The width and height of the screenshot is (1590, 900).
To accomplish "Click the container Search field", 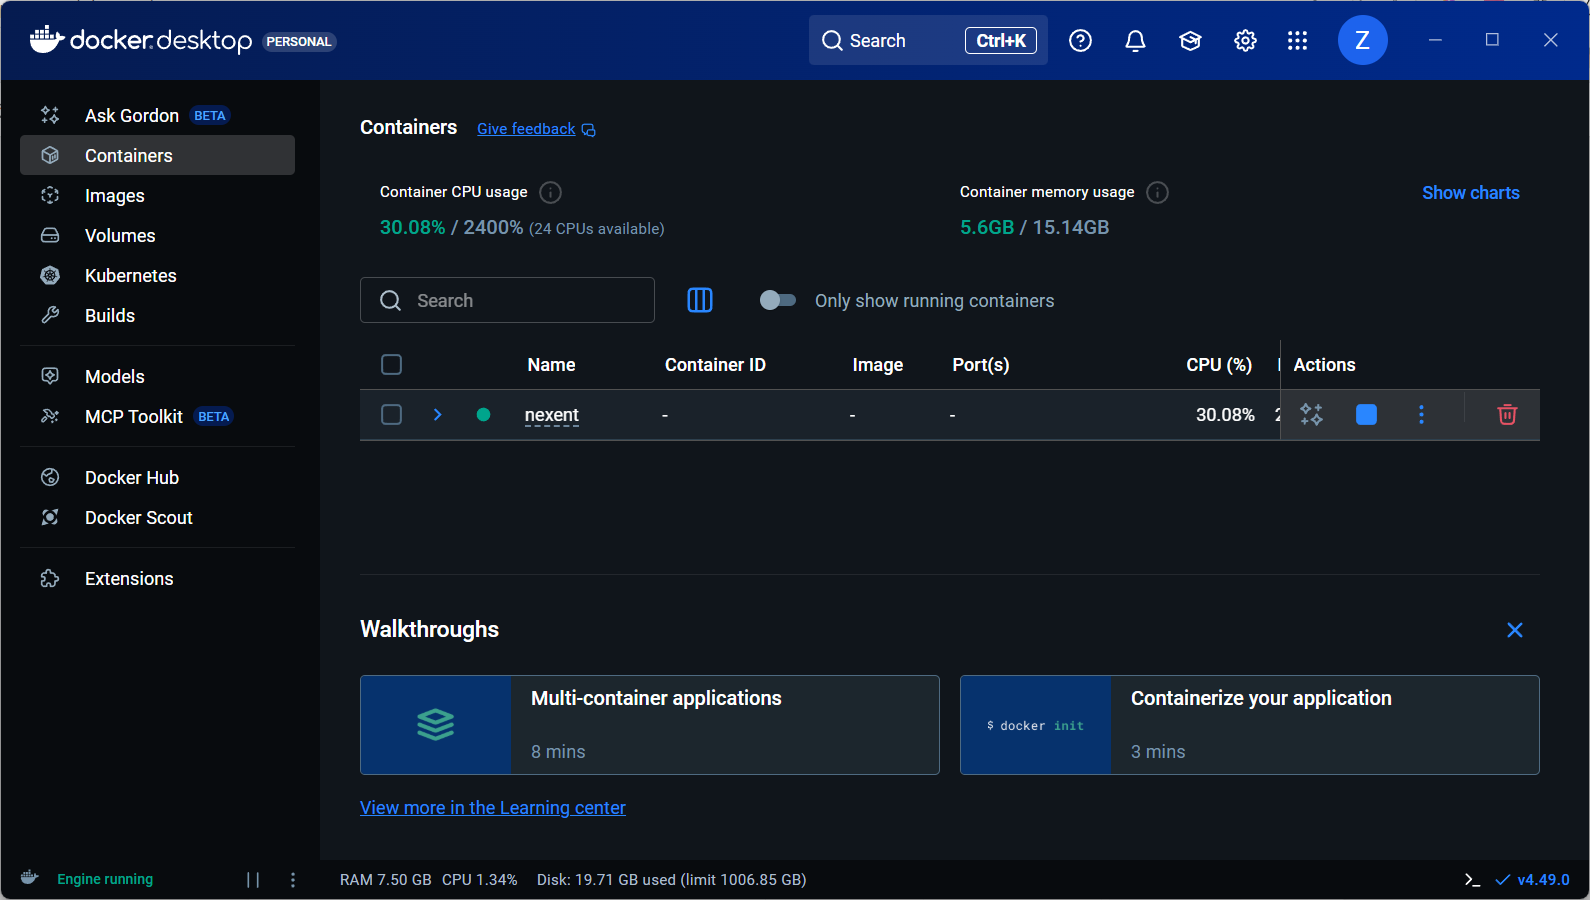I will tap(507, 300).
